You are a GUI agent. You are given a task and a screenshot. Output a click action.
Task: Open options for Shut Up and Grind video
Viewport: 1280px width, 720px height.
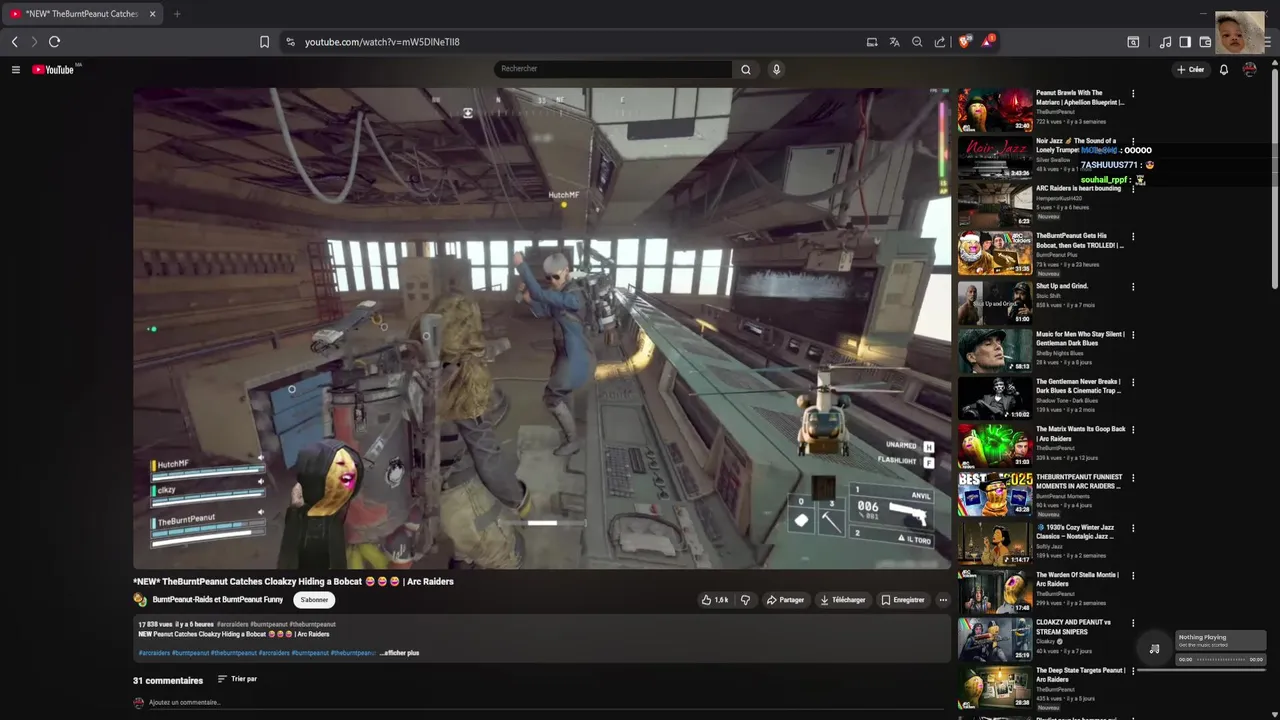point(1133,287)
